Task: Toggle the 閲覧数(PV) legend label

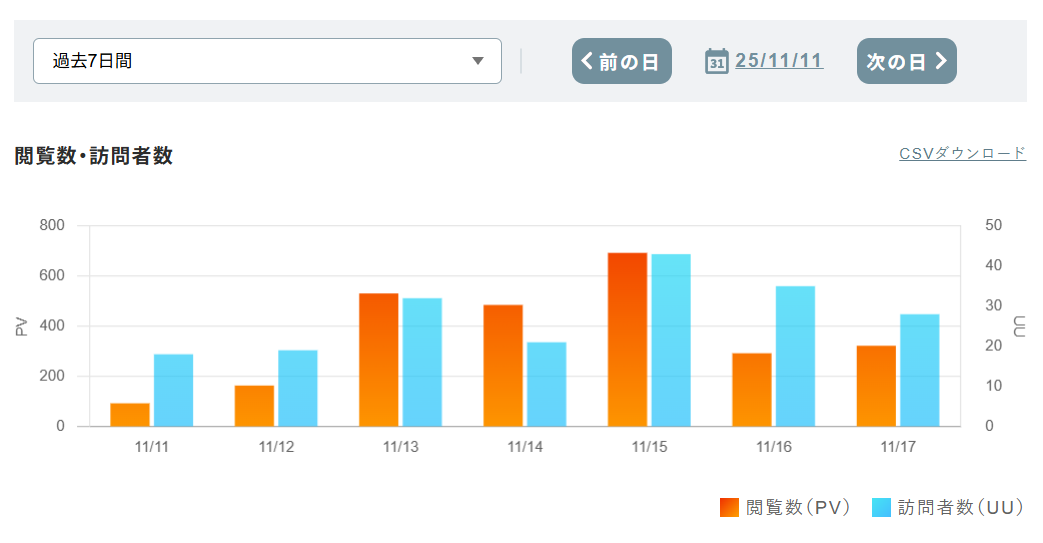Action: coord(798,508)
